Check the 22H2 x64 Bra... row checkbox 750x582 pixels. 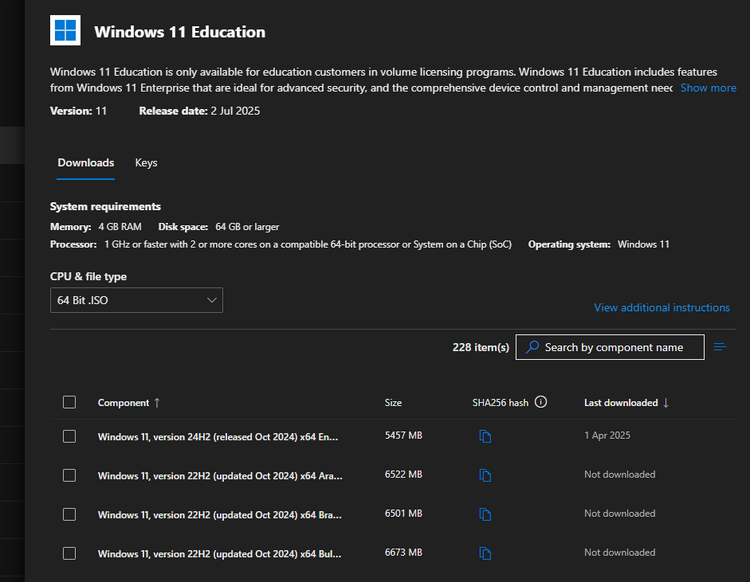tap(69, 514)
